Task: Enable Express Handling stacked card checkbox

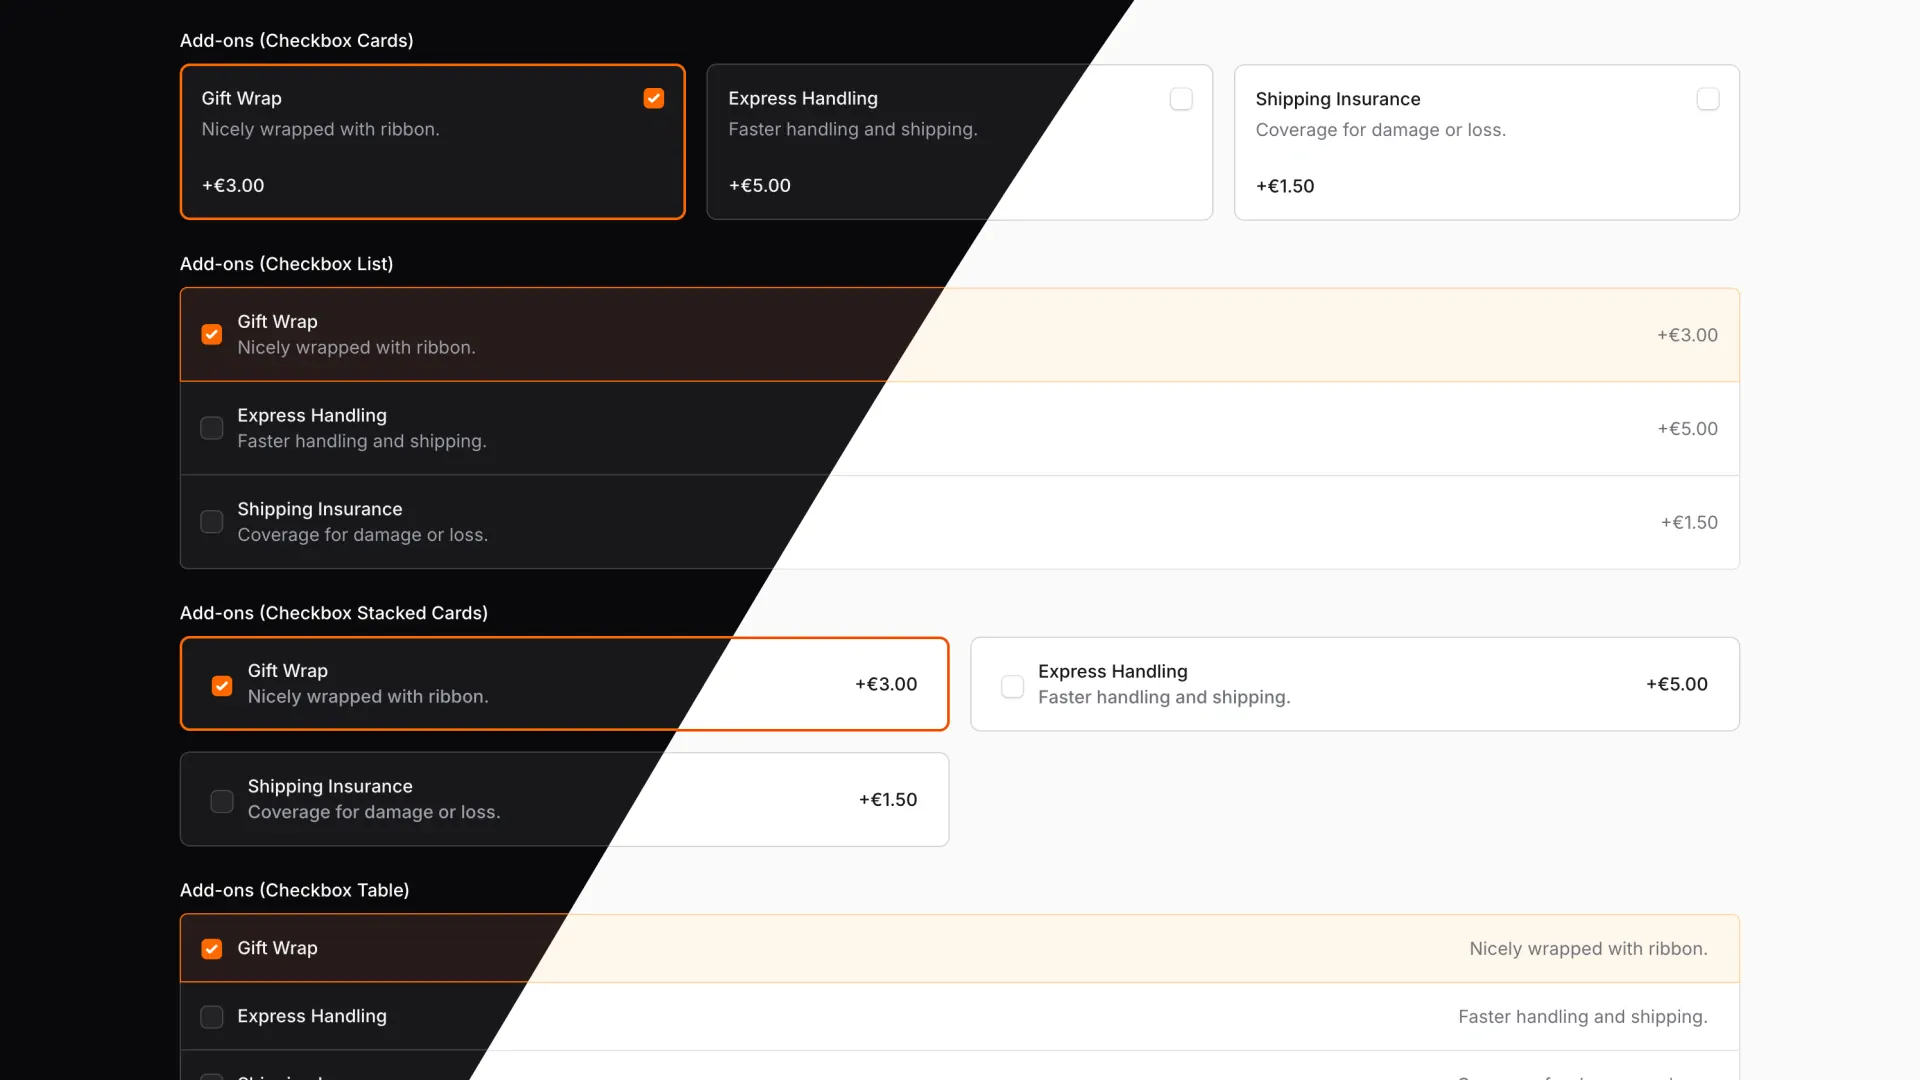Action: pos(1012,685)
